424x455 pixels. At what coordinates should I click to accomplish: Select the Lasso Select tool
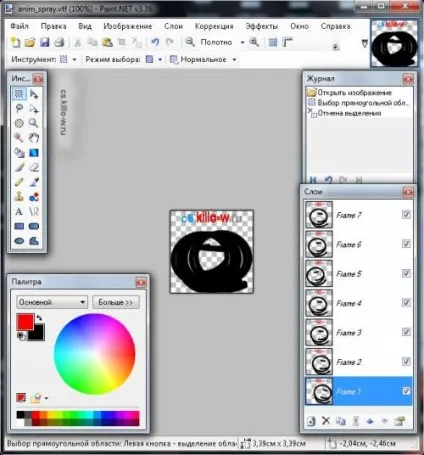coord(19,109)
